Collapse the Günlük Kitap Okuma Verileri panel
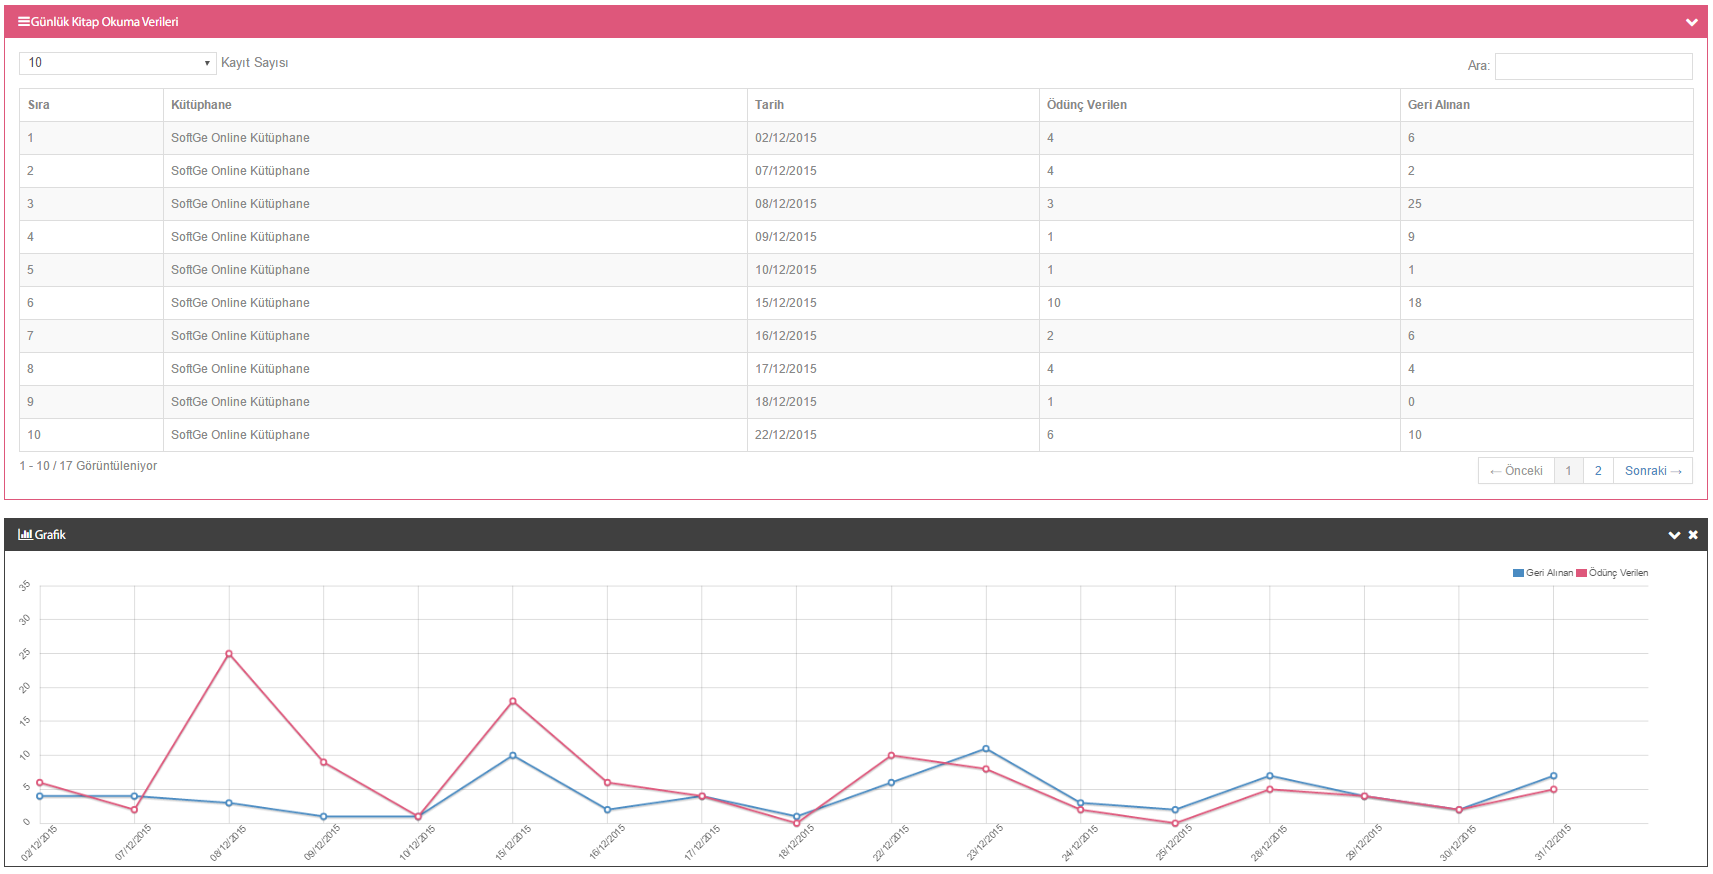The width and height of the screenshot is (1713, 874). tap(1692, 22)
